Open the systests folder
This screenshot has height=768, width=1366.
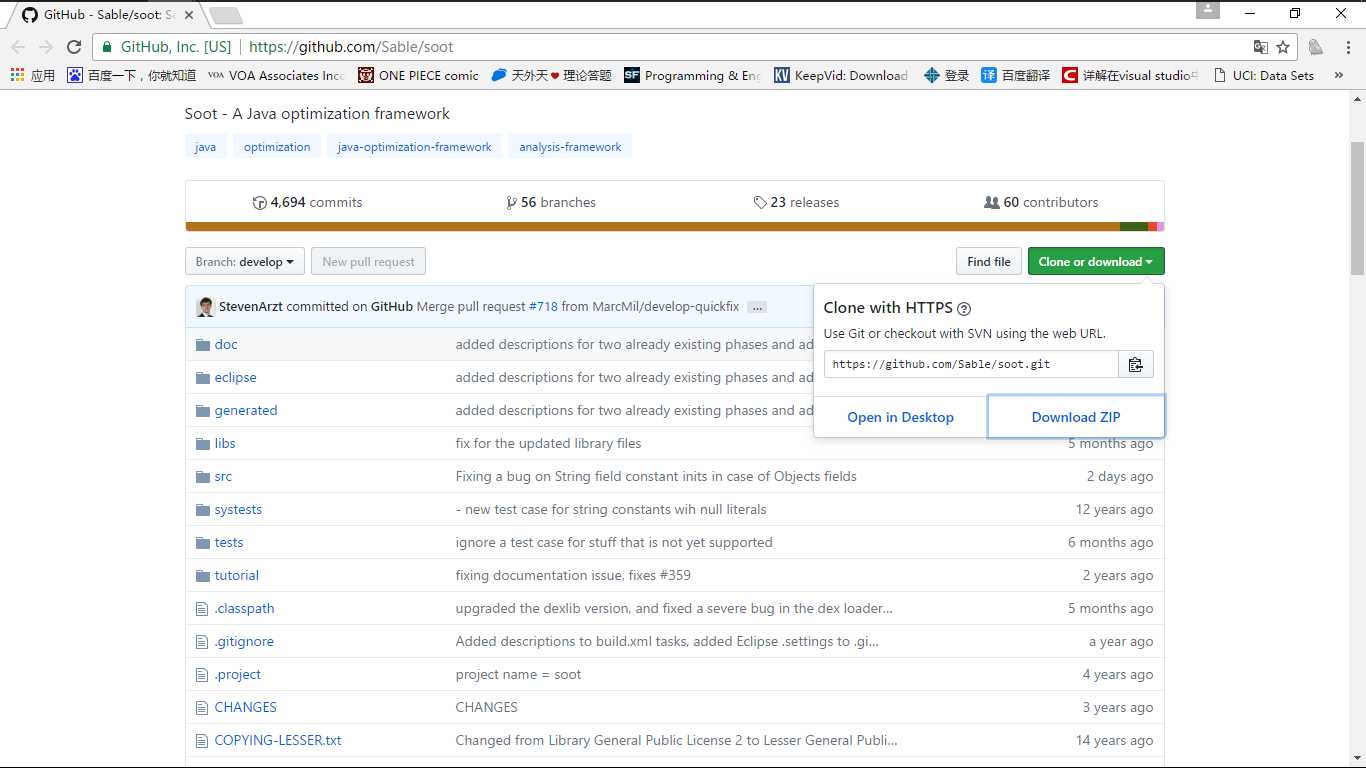pos(238,510)
